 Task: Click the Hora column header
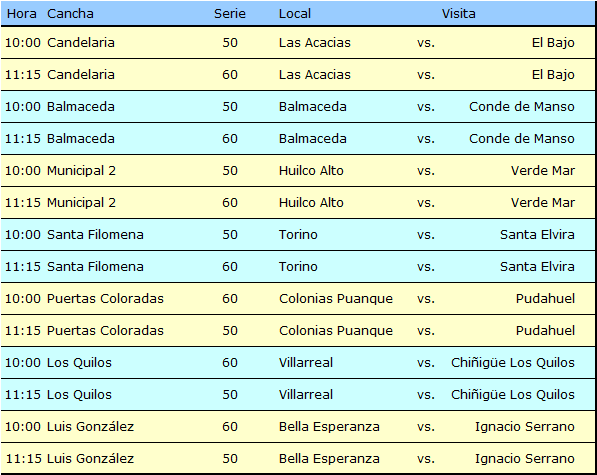pyautogui.click(x=22, y=14)
